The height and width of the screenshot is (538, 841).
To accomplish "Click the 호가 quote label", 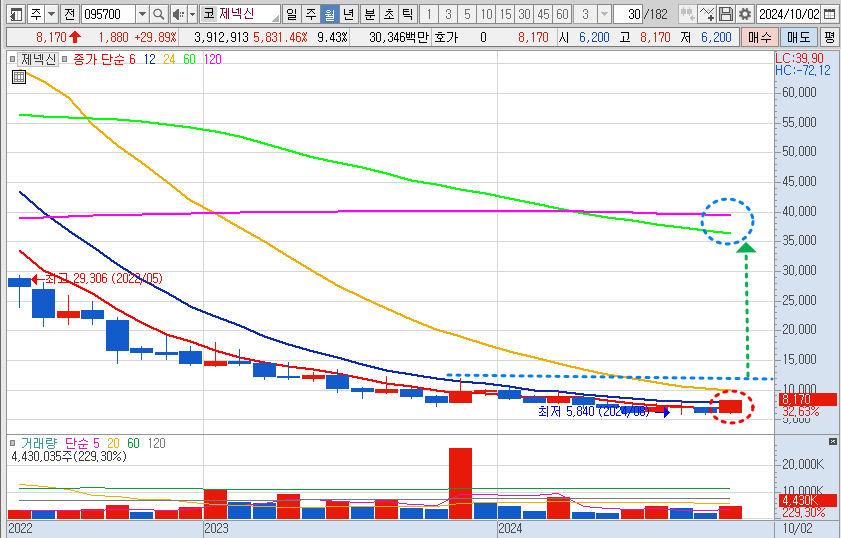I will [x=446, y=37].
